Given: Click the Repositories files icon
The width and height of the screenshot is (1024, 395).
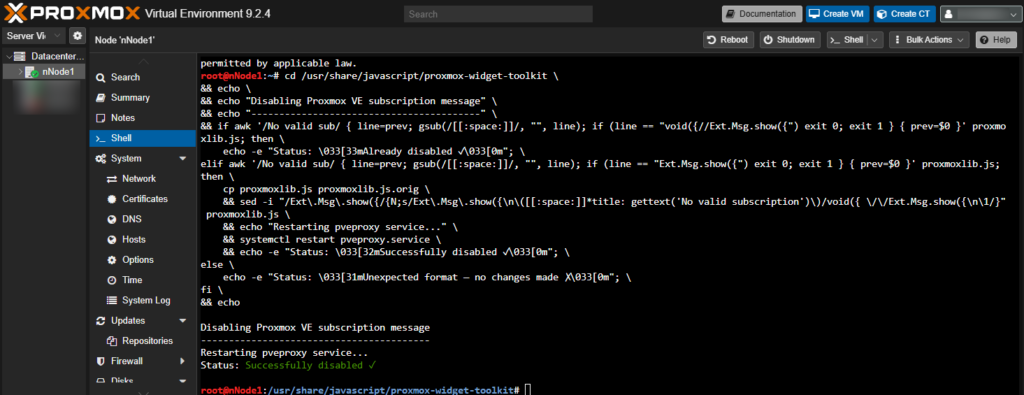Looking at the screenshot, I should coord(112,341).
